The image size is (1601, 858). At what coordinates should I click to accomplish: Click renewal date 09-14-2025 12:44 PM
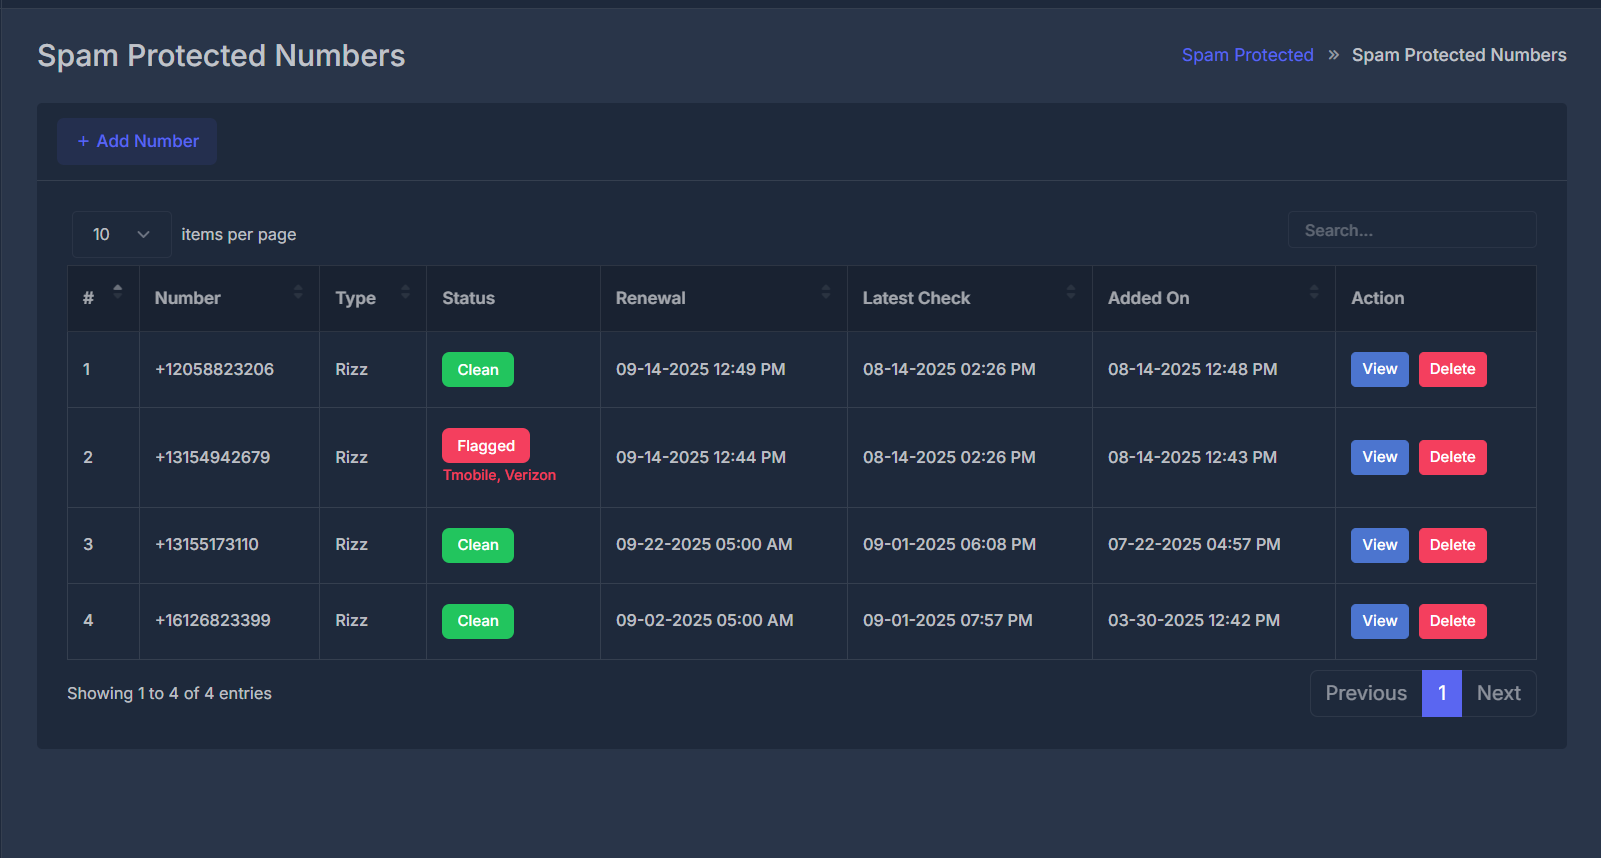click(701, 457)
